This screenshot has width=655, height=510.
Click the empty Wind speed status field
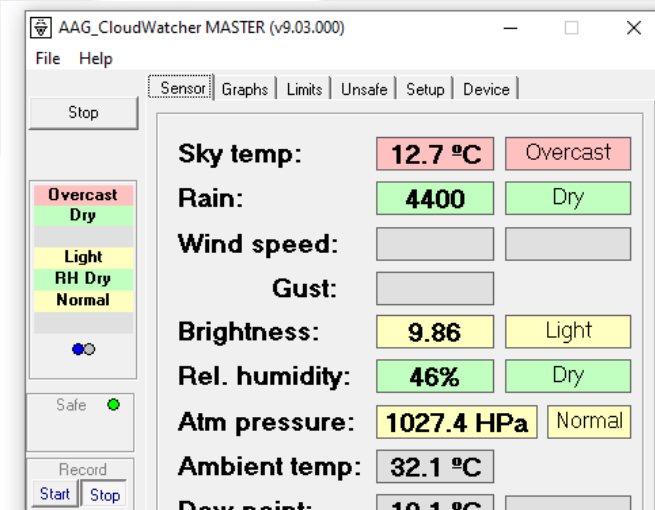pyautogui.click(x=568, y=244)
